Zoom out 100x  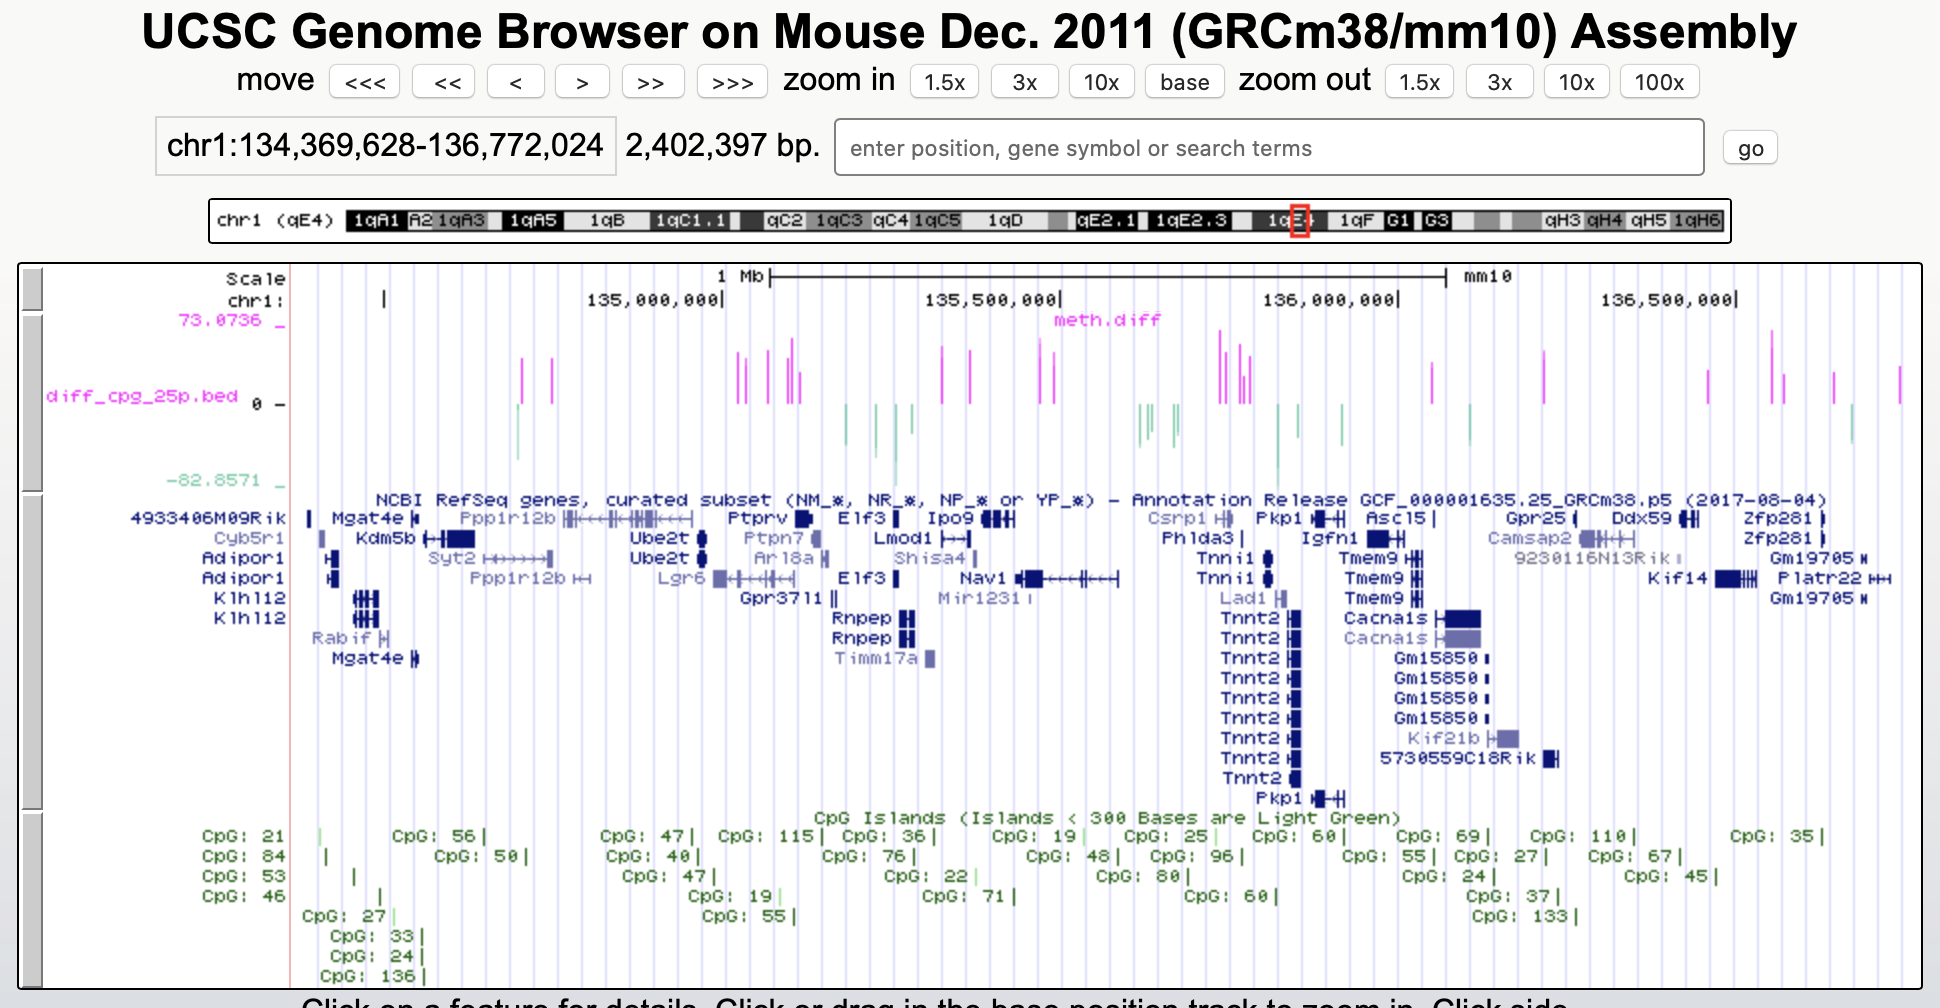pos(1659,82)
